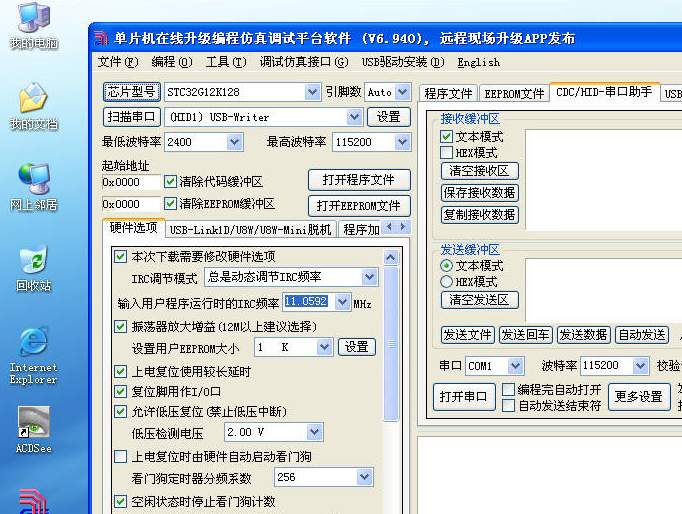Select send buffer HEX模式 radio button

pyautogui.click(x=446, y=282)
